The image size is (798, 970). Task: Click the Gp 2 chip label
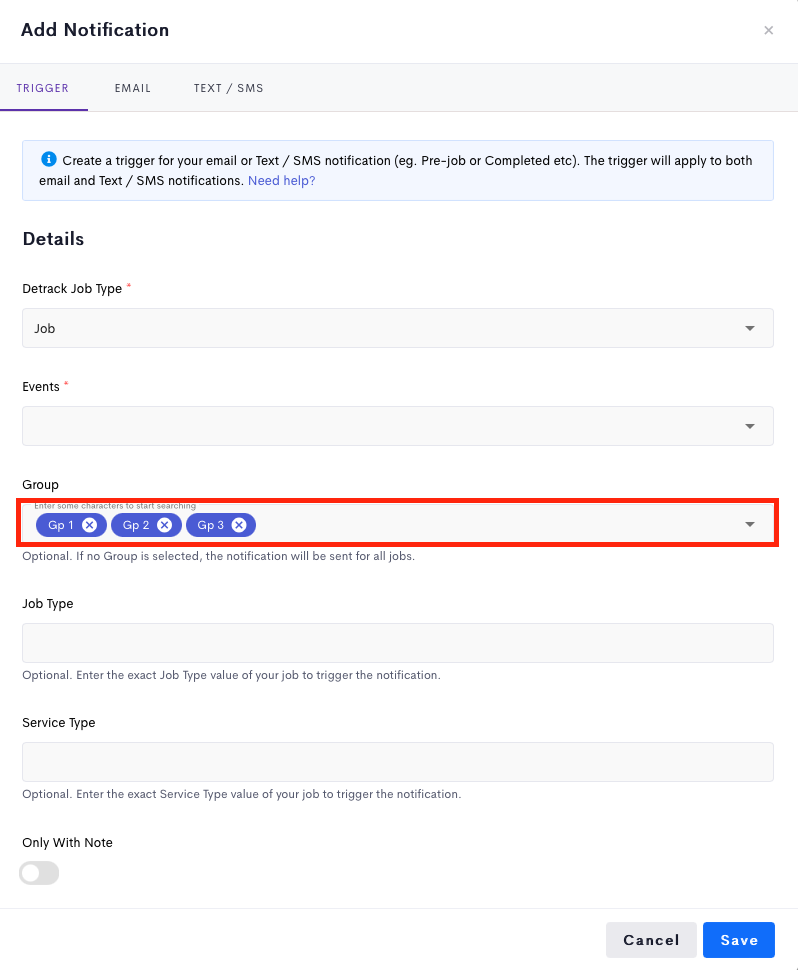point(136,525)
